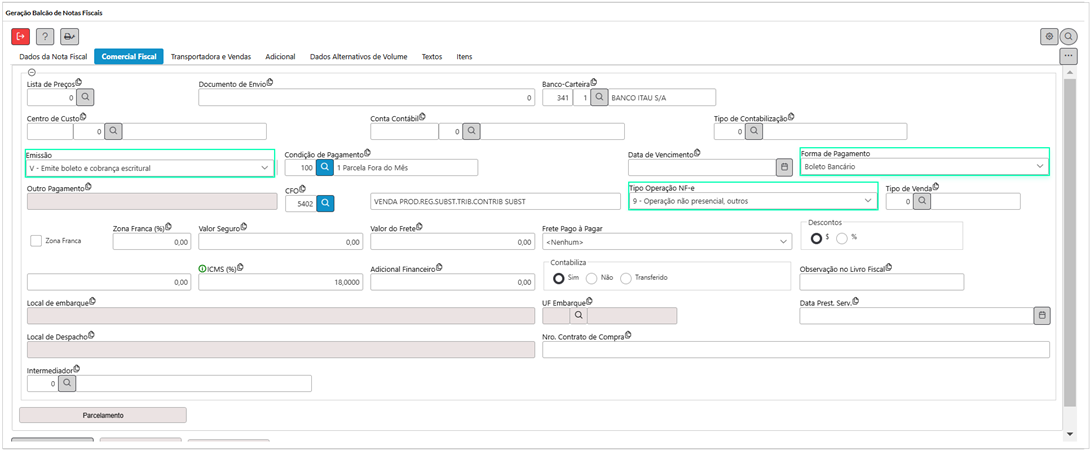Click the magnifier search icon at top right
This screenshot has width=1090, height=450.
click(x=1069, y=36)
